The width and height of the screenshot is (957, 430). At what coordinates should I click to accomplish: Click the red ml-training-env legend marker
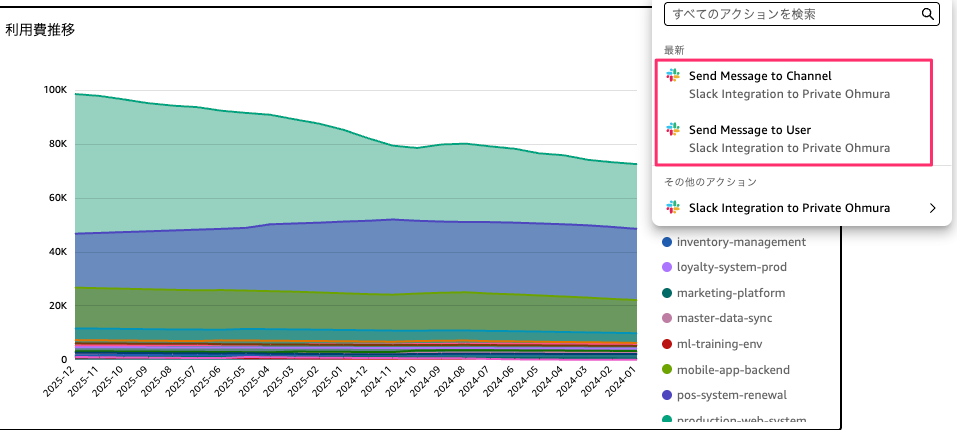pyautogui.click(x=667, y=344)
